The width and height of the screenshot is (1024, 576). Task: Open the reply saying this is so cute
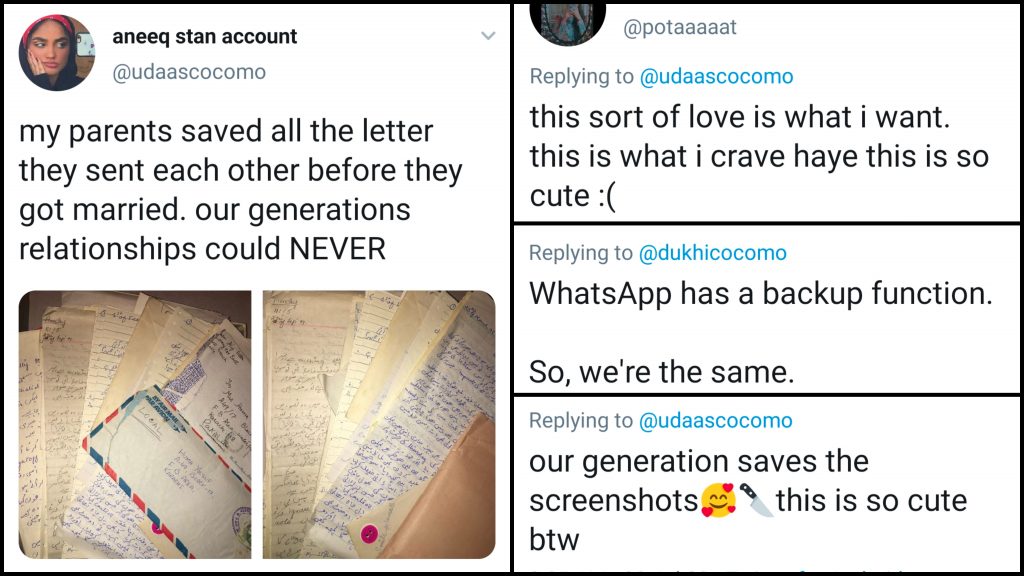pyautogui.click(x=750, y=156)
